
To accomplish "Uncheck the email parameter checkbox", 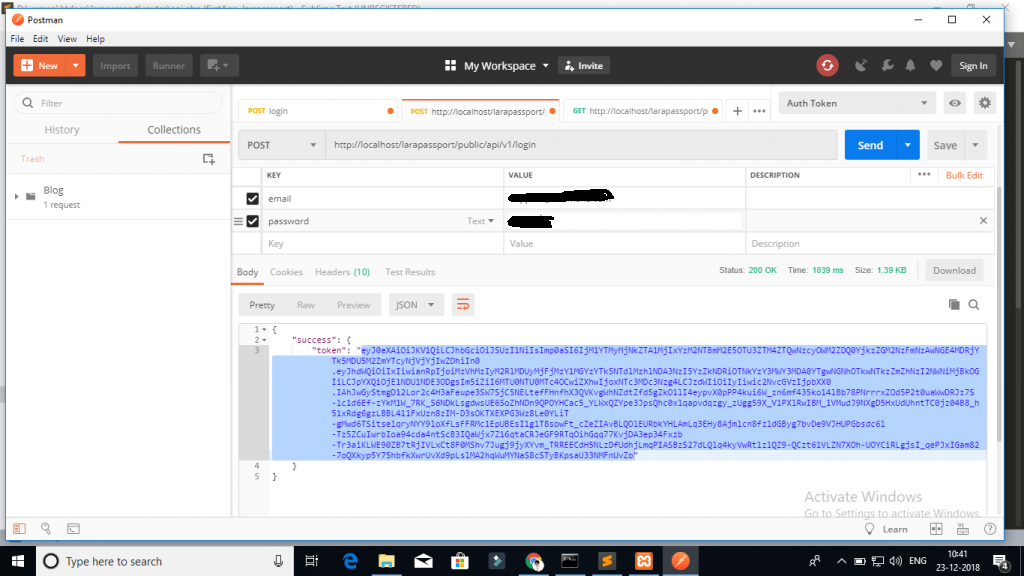I will click(253, 199).
